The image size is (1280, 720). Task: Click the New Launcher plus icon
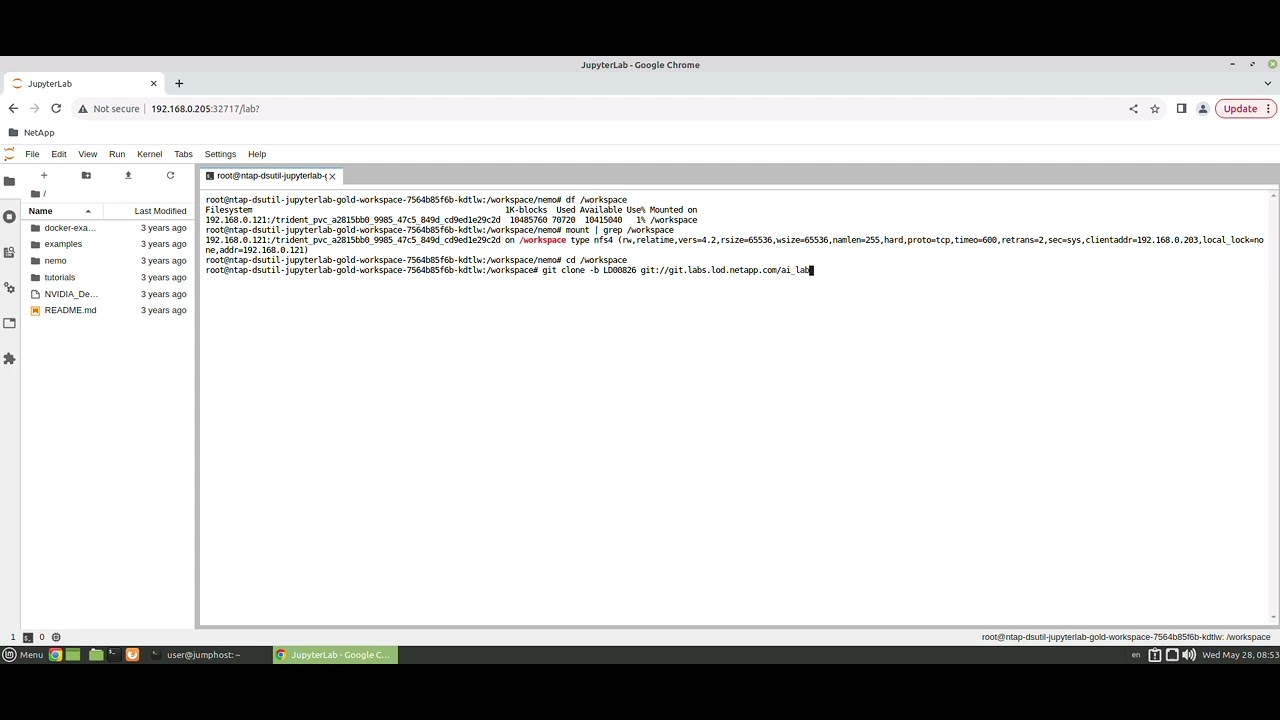44,175
